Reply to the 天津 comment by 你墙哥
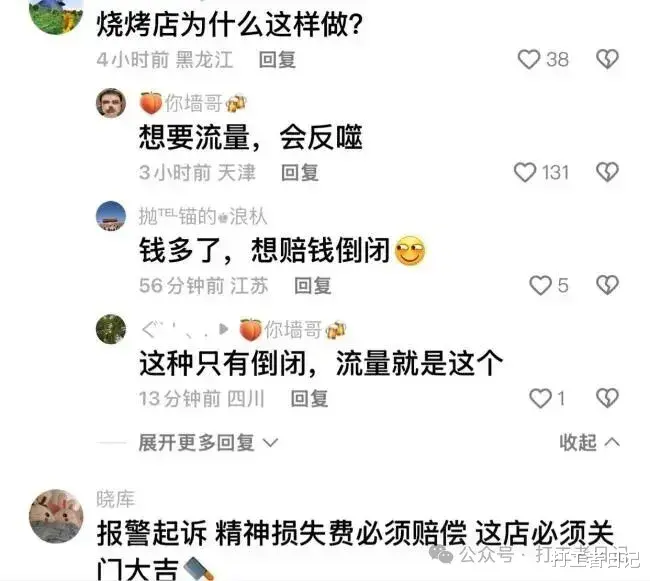Viewport: 650px width, 581px height. coord(300,173)
